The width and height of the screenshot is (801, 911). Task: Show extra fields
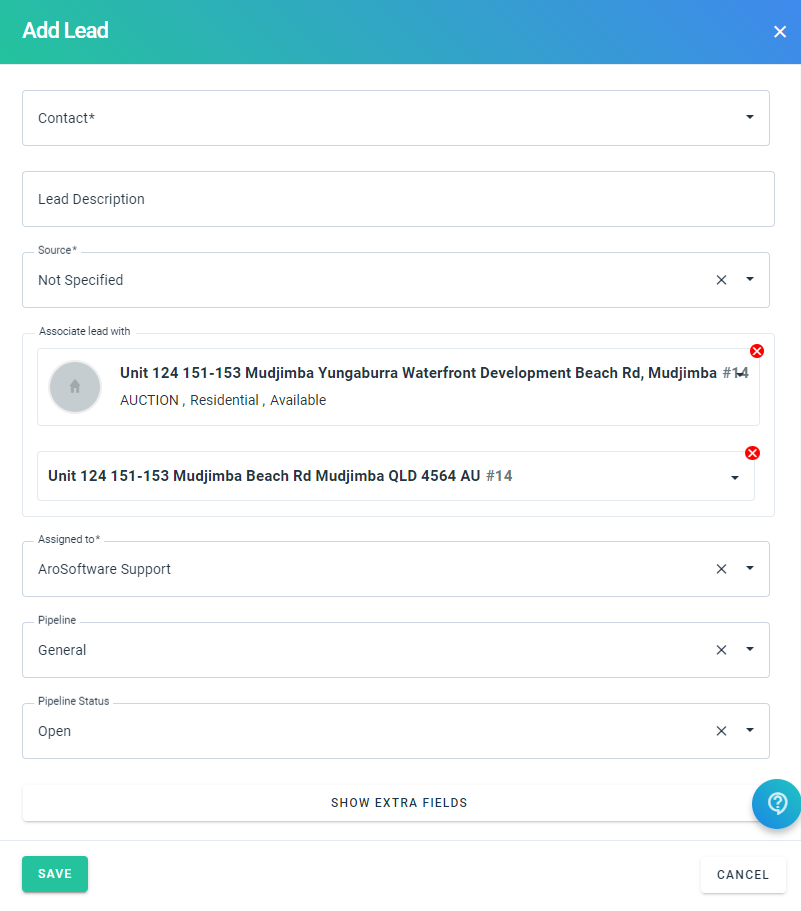pos(398,803)
